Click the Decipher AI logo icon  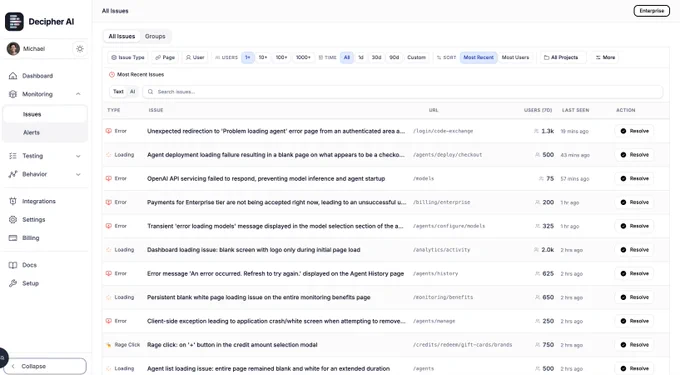pos(14,21)
